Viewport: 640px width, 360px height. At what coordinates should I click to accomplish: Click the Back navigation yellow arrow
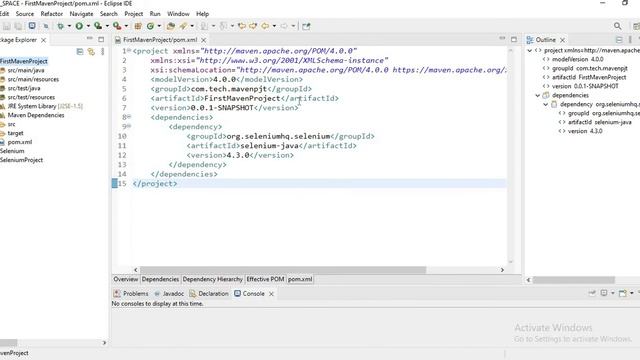point(265,26)
